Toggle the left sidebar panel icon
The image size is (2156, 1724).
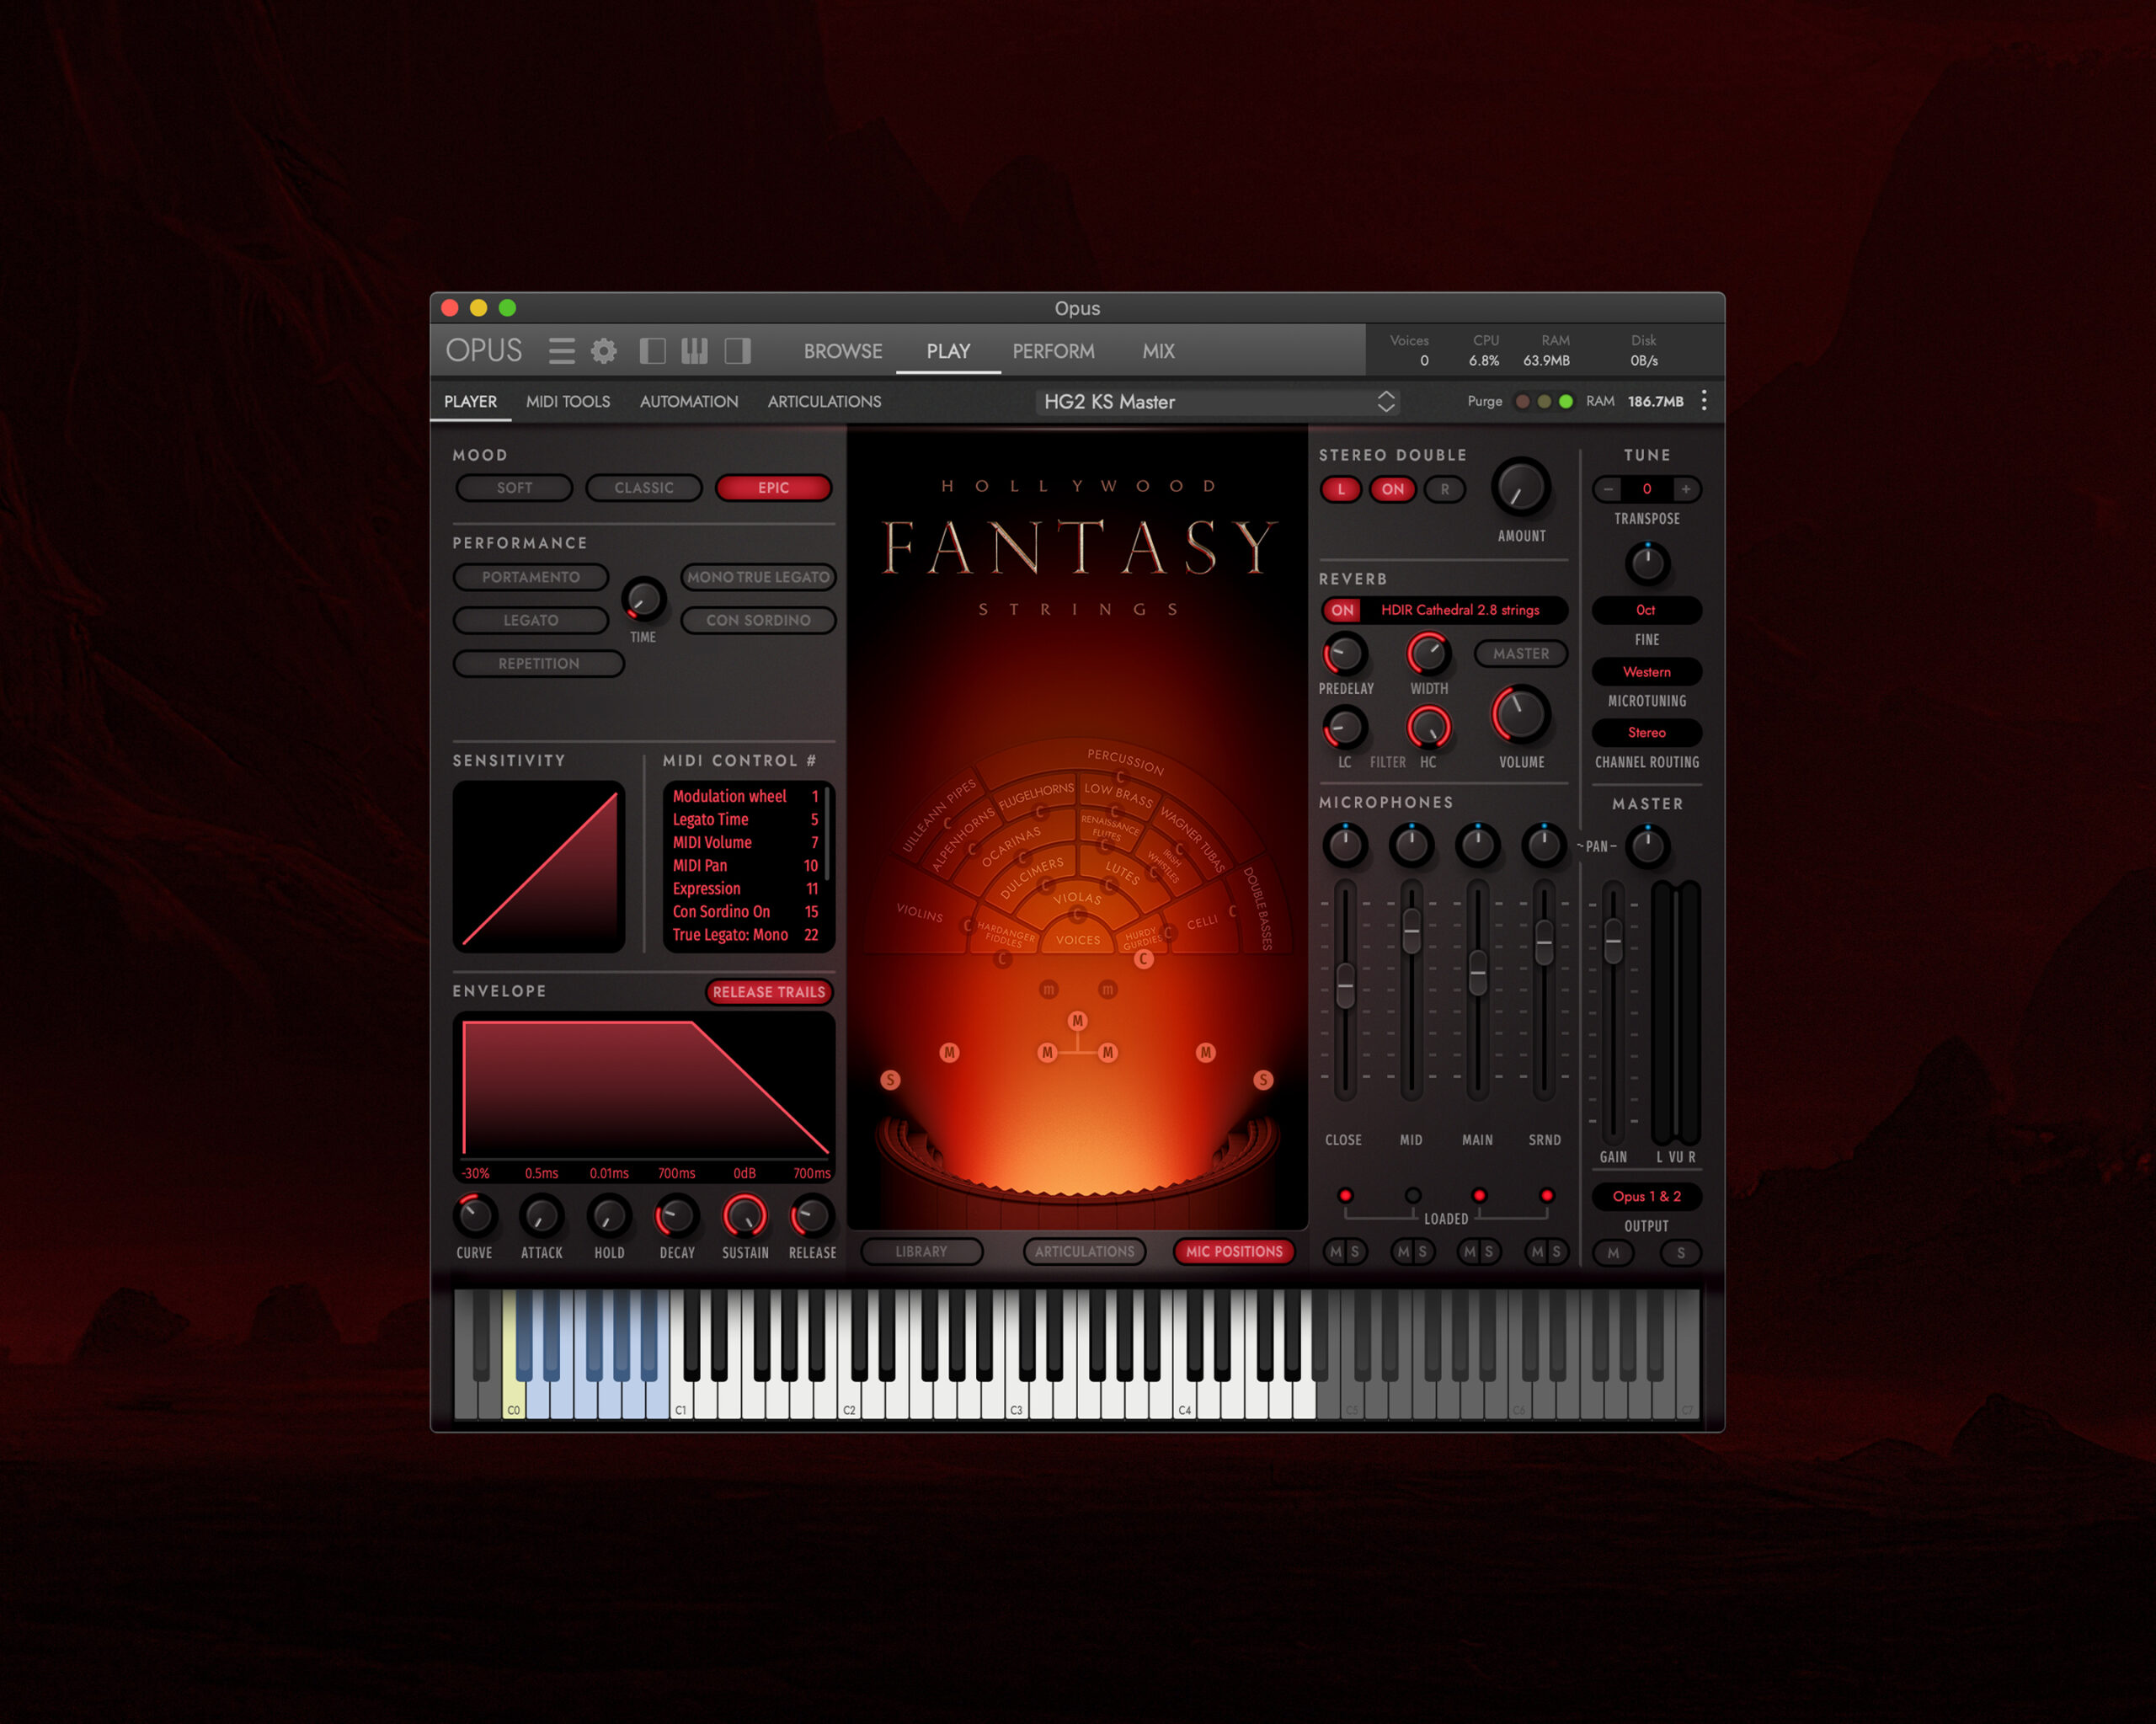653,351
